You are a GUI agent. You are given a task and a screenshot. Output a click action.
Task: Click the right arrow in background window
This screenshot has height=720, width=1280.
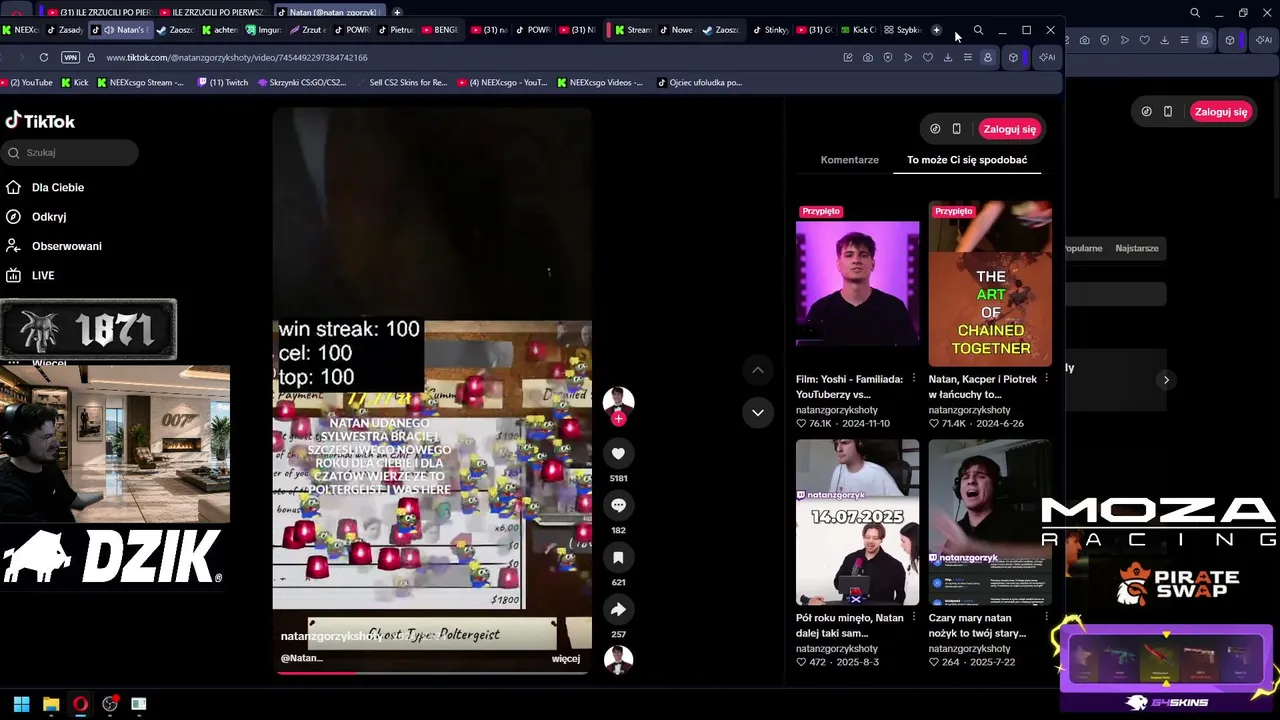[1166, 380]
